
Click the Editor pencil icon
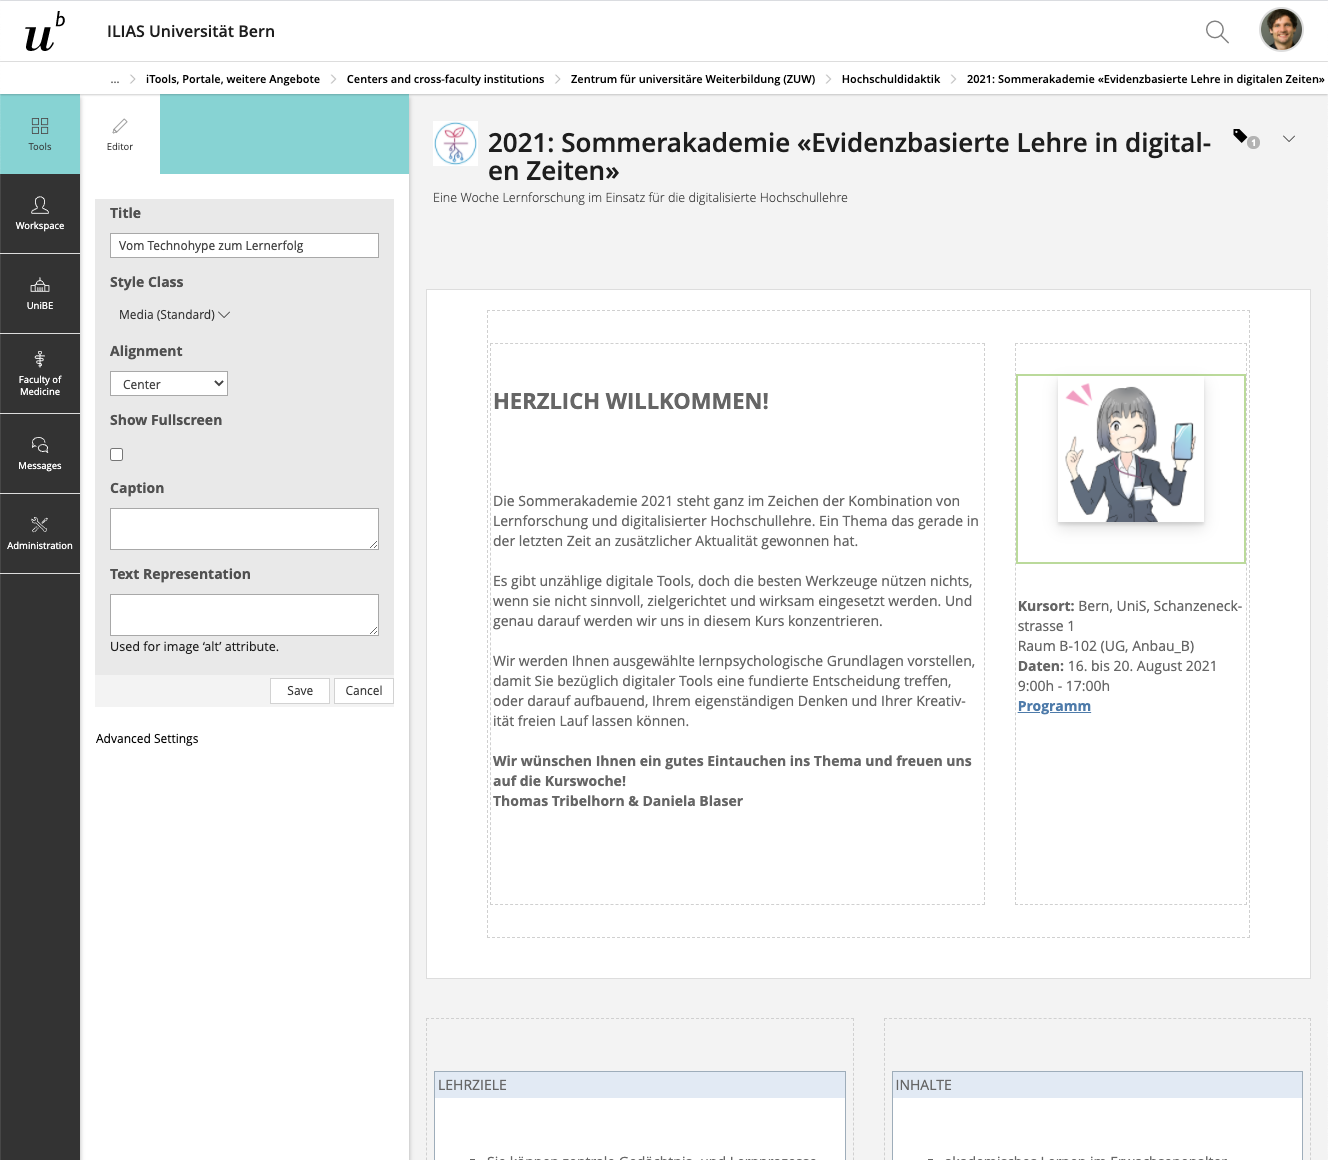(x=120, y=134)
